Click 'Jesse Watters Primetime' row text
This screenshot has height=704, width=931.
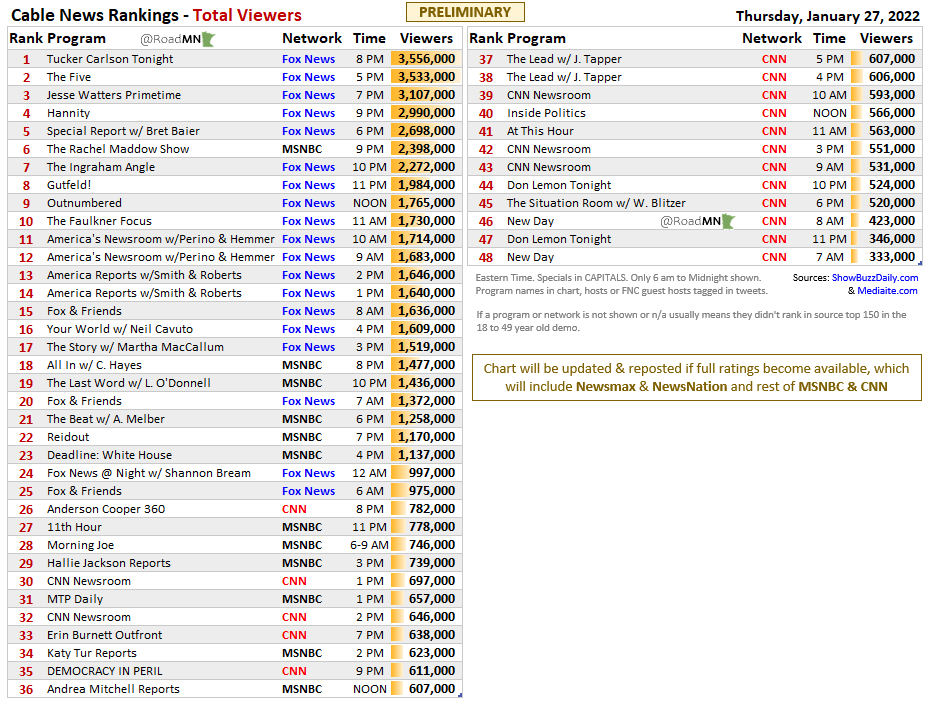point(114,95)
